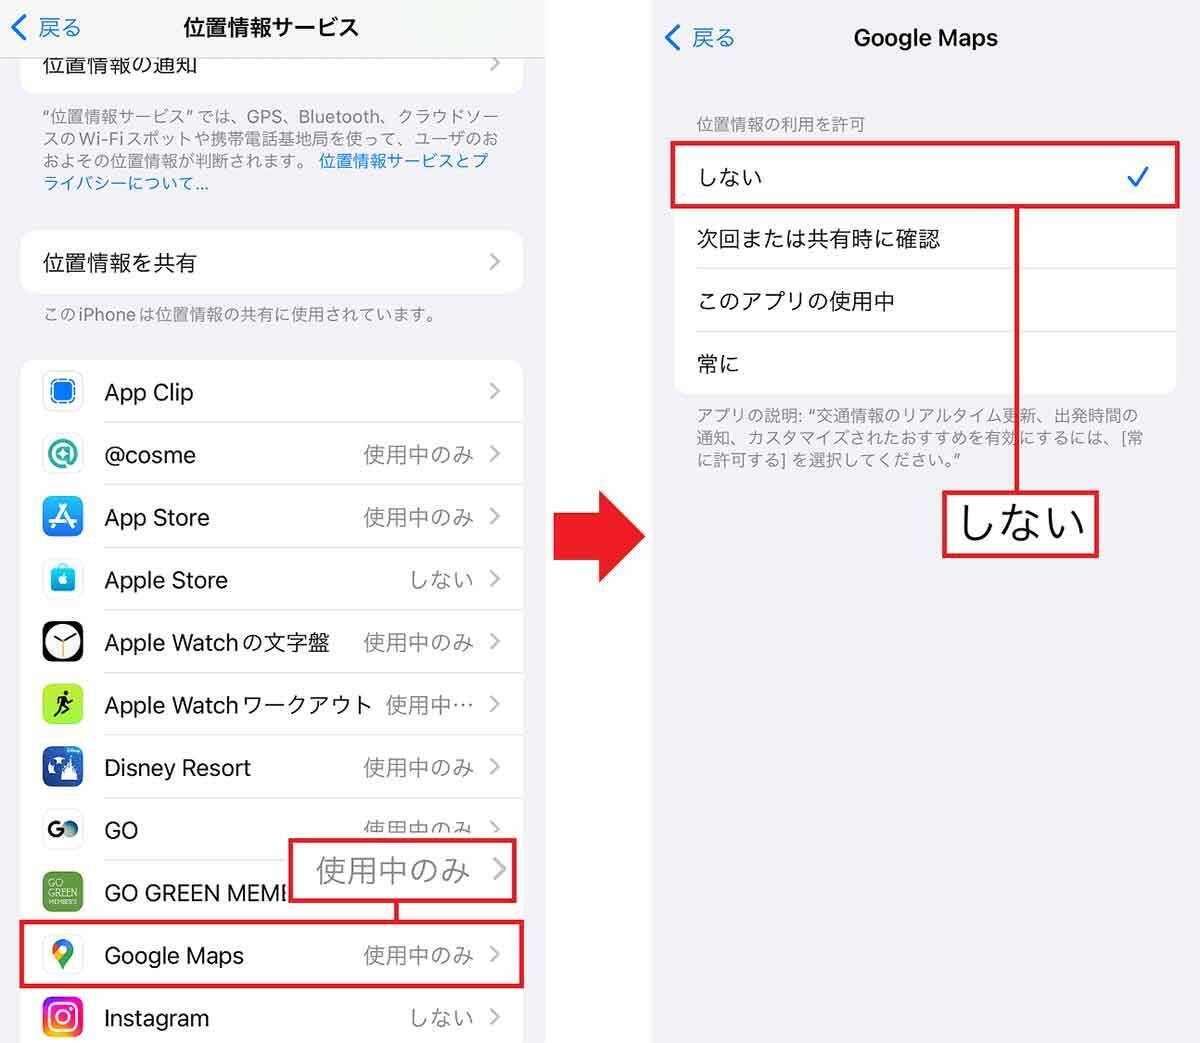Viewport: 1200px width, 1043px height.
Task: Tap the Apple Watch face clock icon
Action: [x=63, y=642]
